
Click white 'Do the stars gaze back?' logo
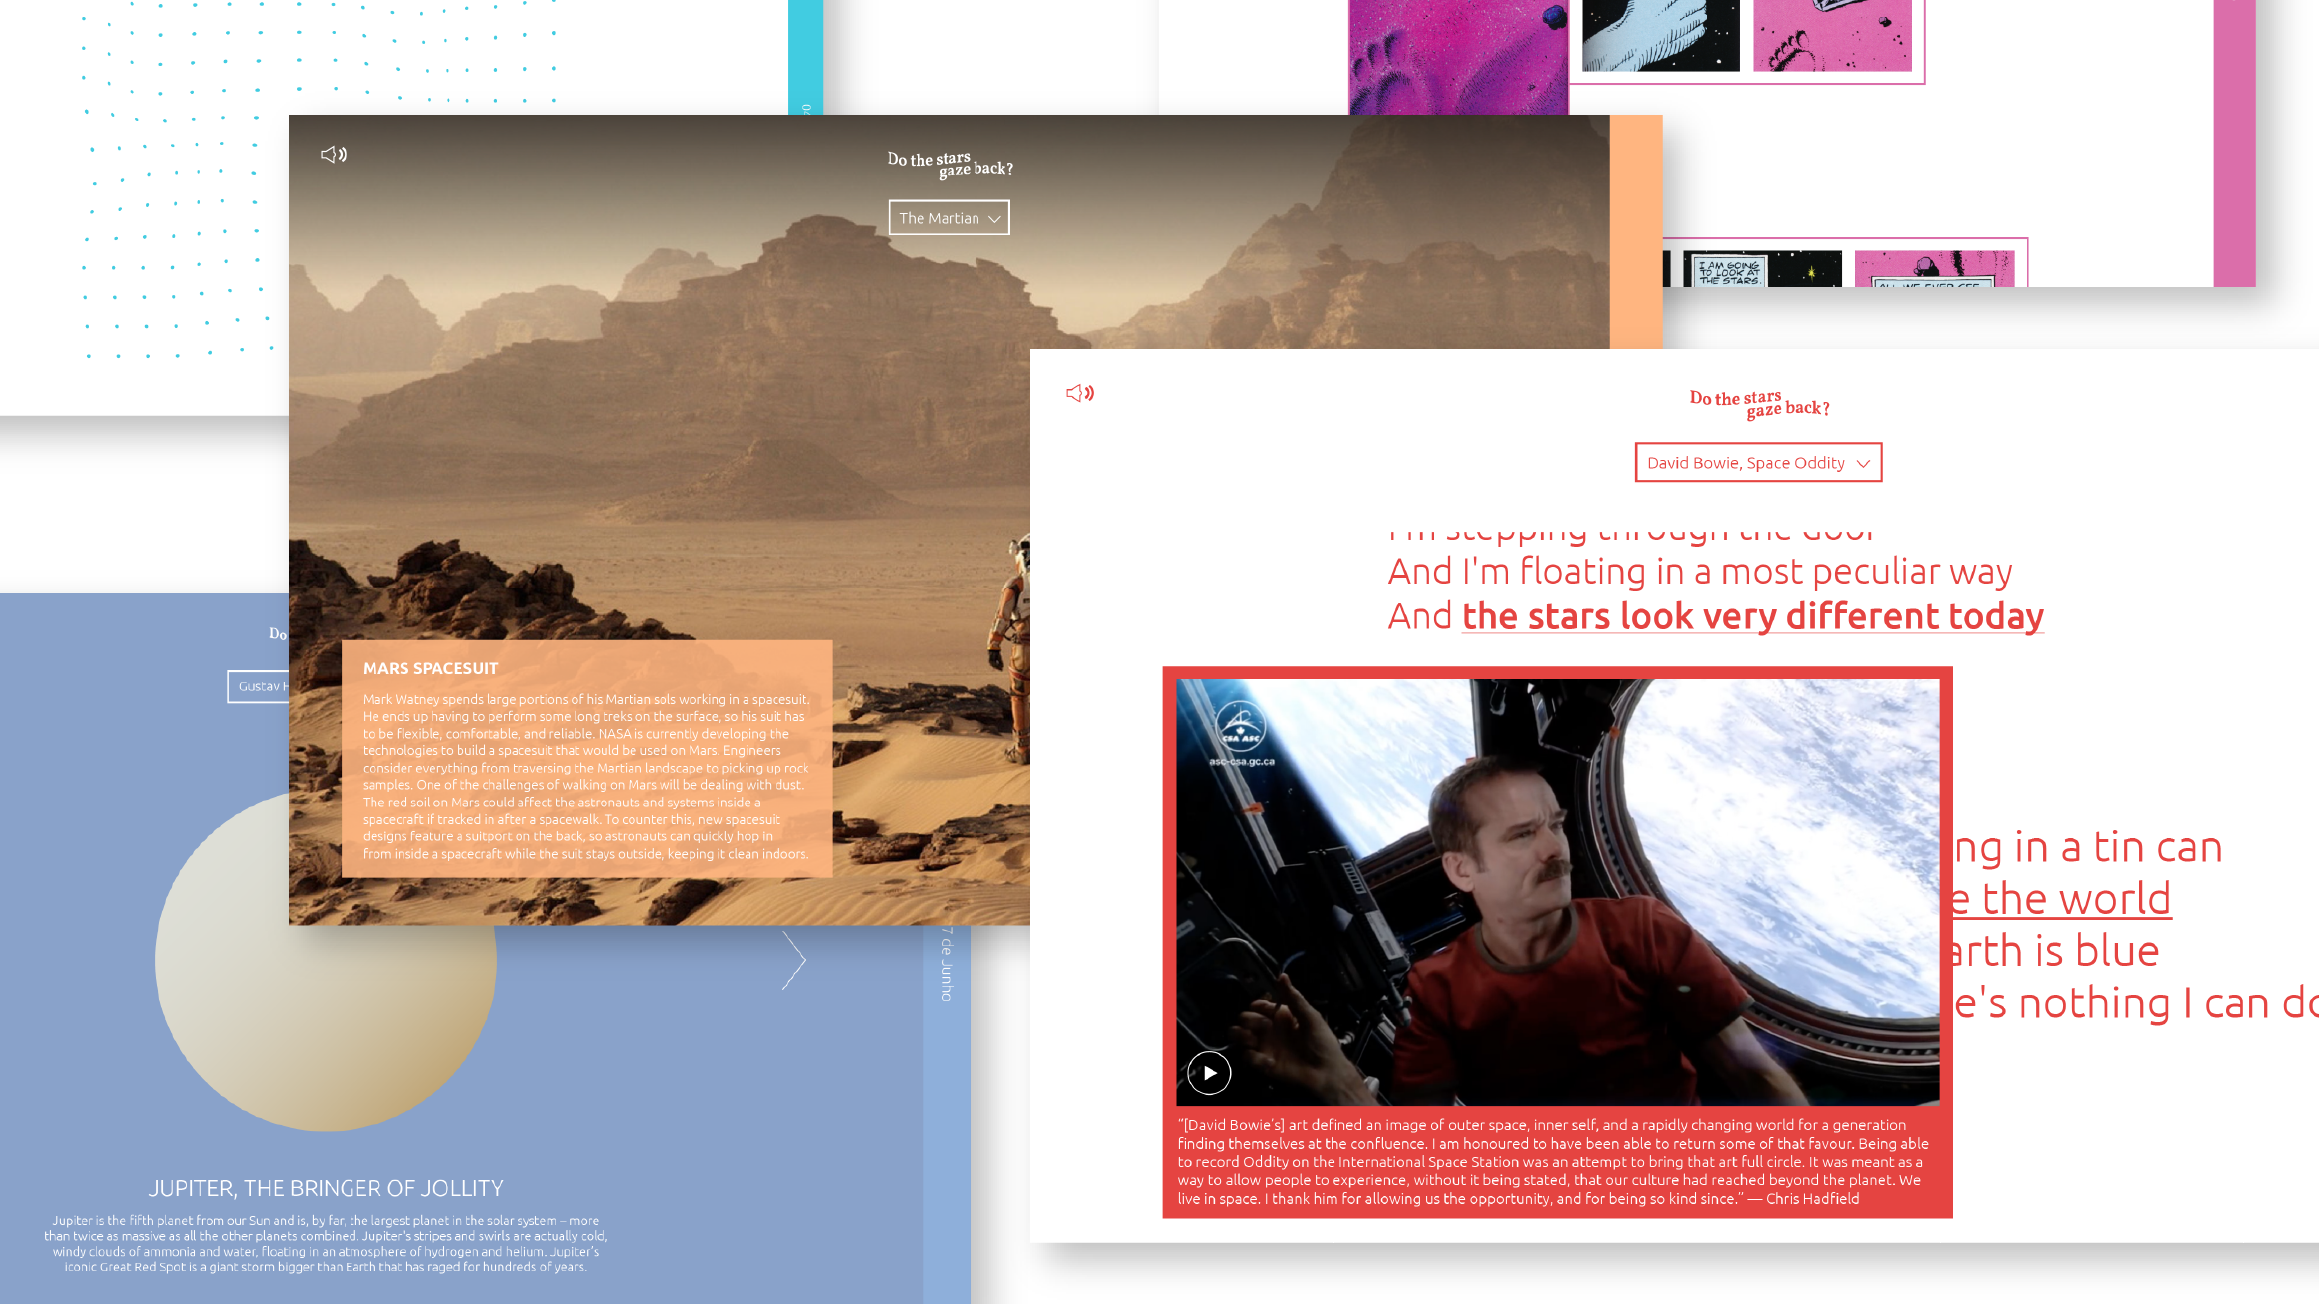[x=949, y=164]
